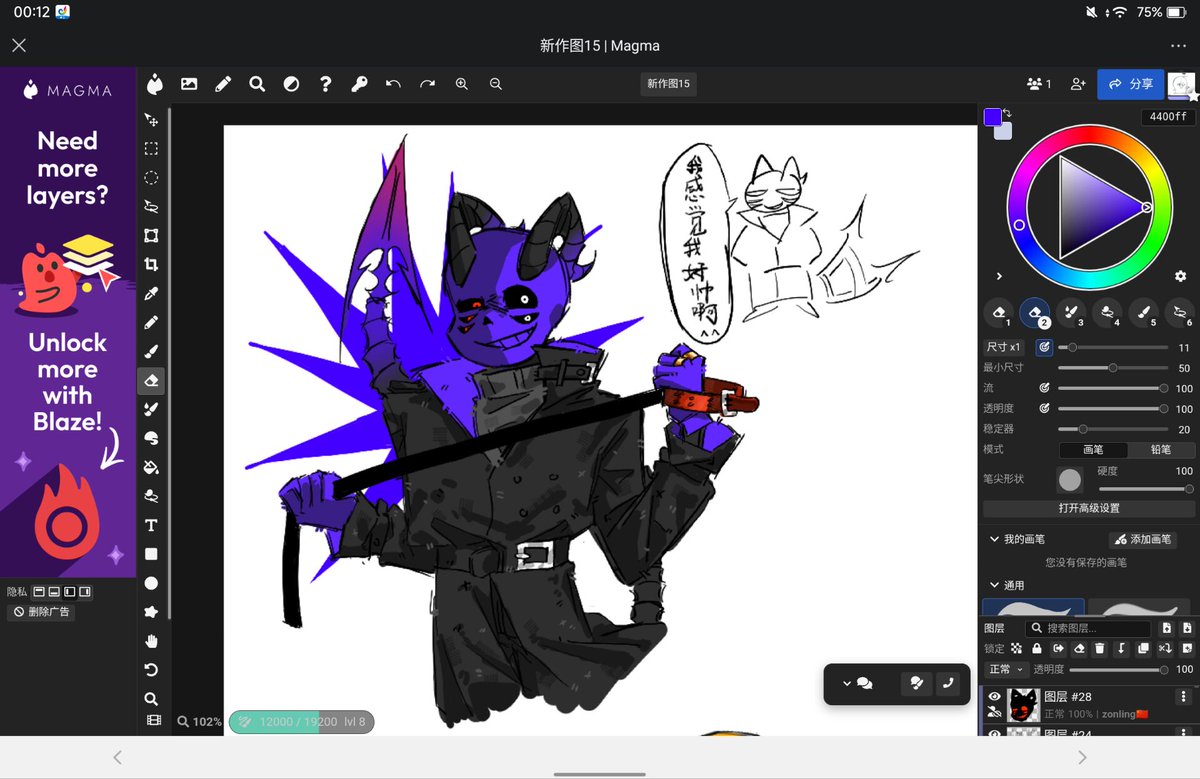Undo the last action with the undo arrow
Viewport: 1200px width, 779px height.
(393, 84)
